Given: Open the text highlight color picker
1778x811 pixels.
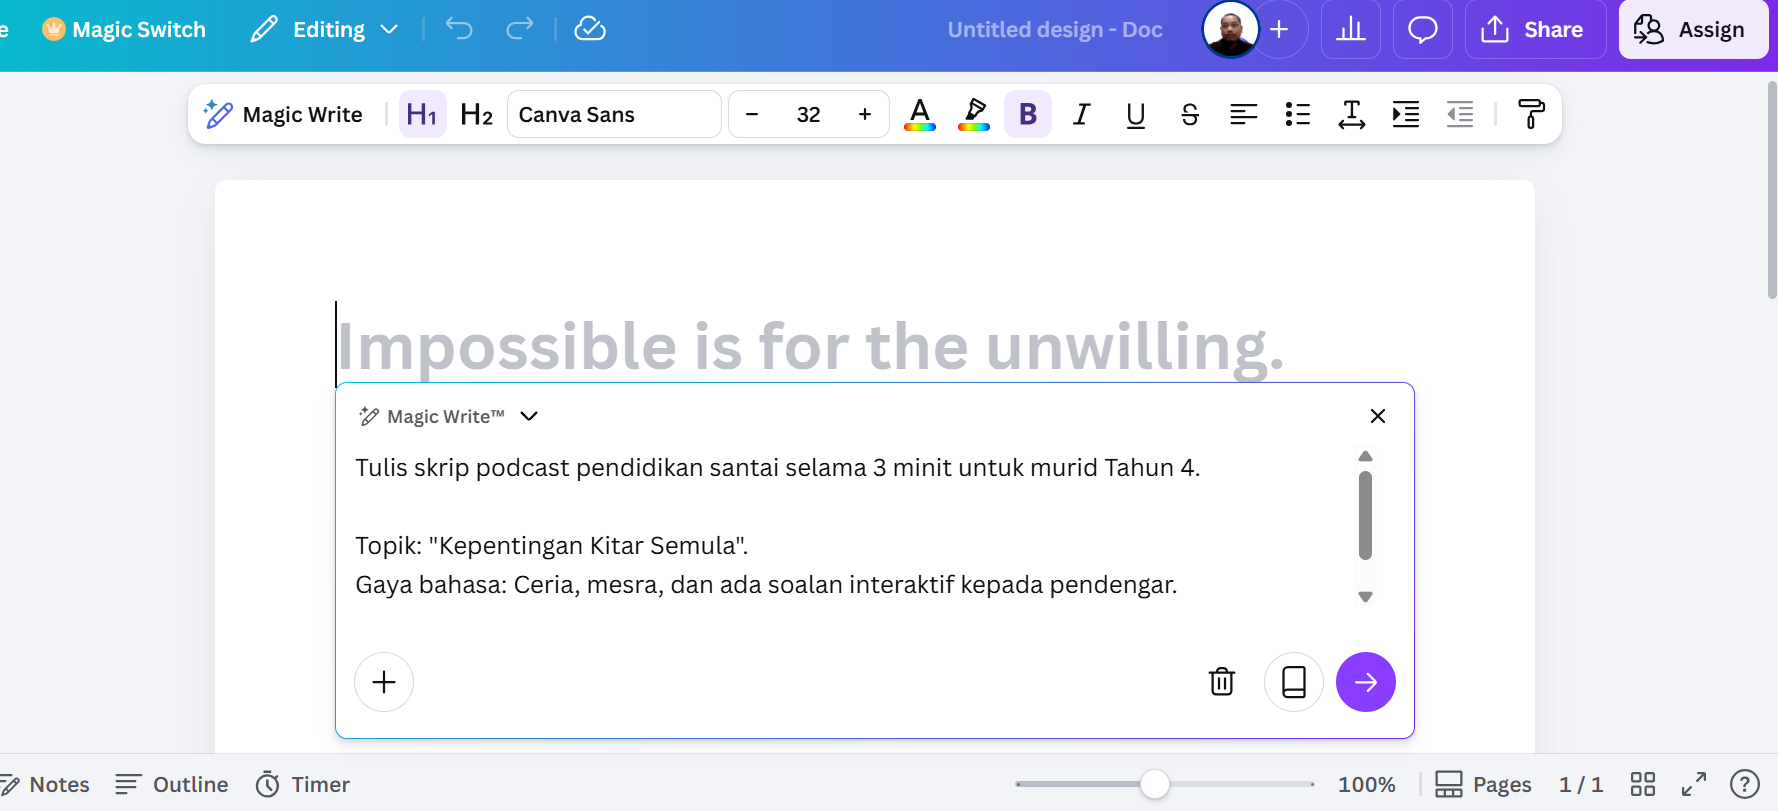Looking at the screenshot, I should 973,114.
